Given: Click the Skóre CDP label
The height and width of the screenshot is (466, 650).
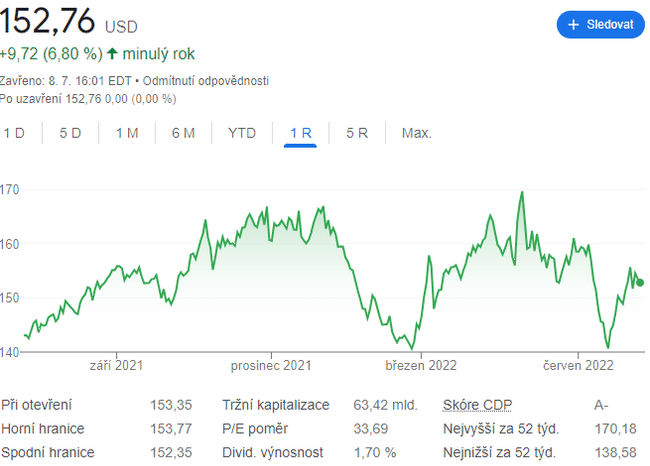Looking at the screenshot, I should [x=476, y=406].
